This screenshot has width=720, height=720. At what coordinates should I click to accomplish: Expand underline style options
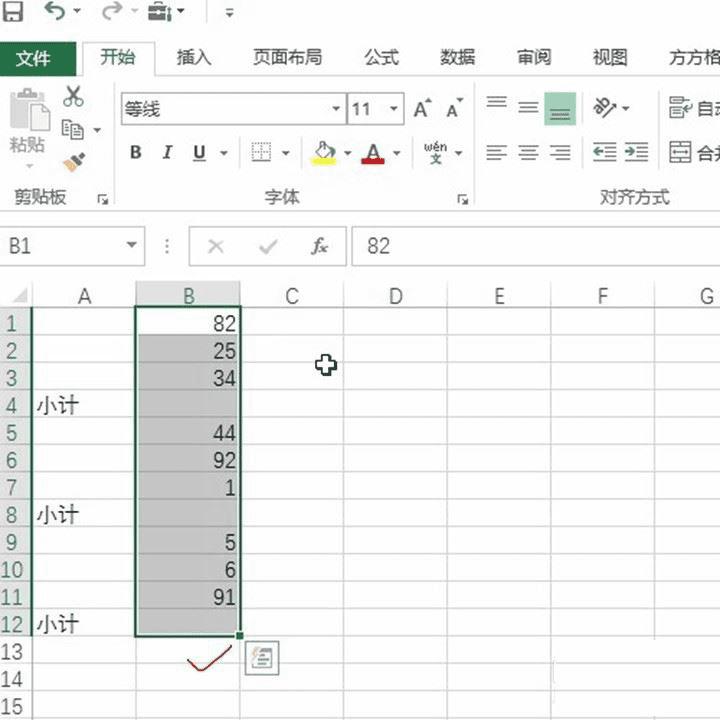pyautogui.click(x=224, y=153)
